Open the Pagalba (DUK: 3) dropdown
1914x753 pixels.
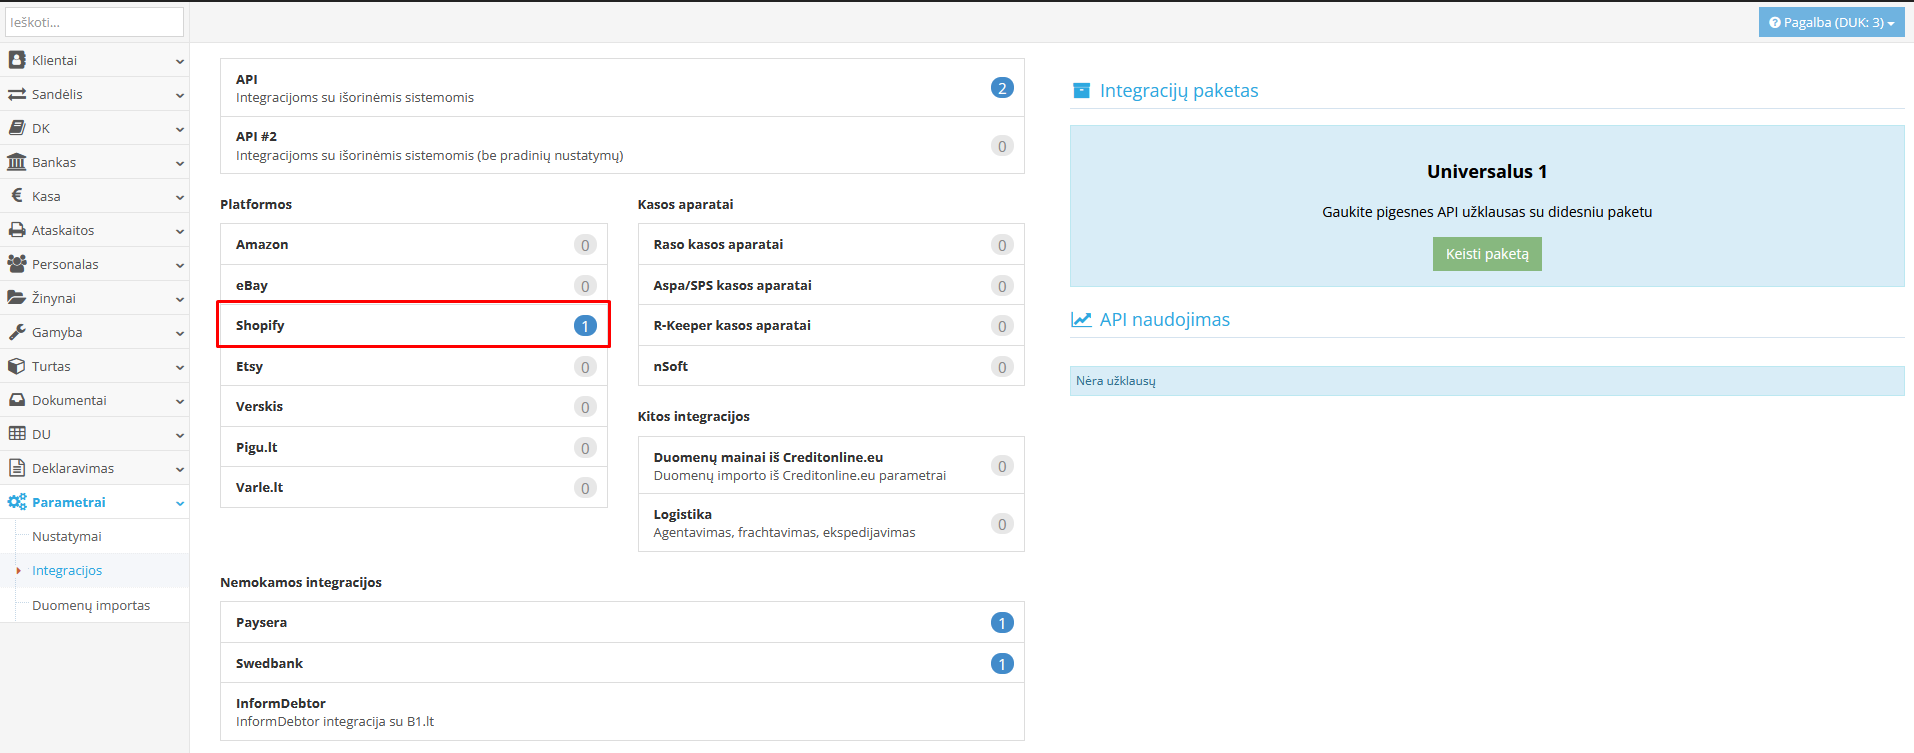1831,22
